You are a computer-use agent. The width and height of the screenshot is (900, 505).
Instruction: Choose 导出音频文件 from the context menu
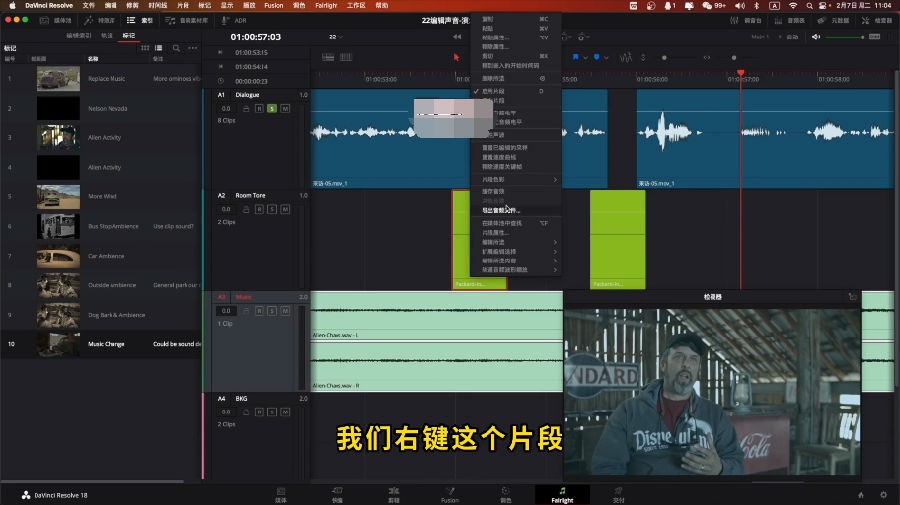(x=515, y=210)
